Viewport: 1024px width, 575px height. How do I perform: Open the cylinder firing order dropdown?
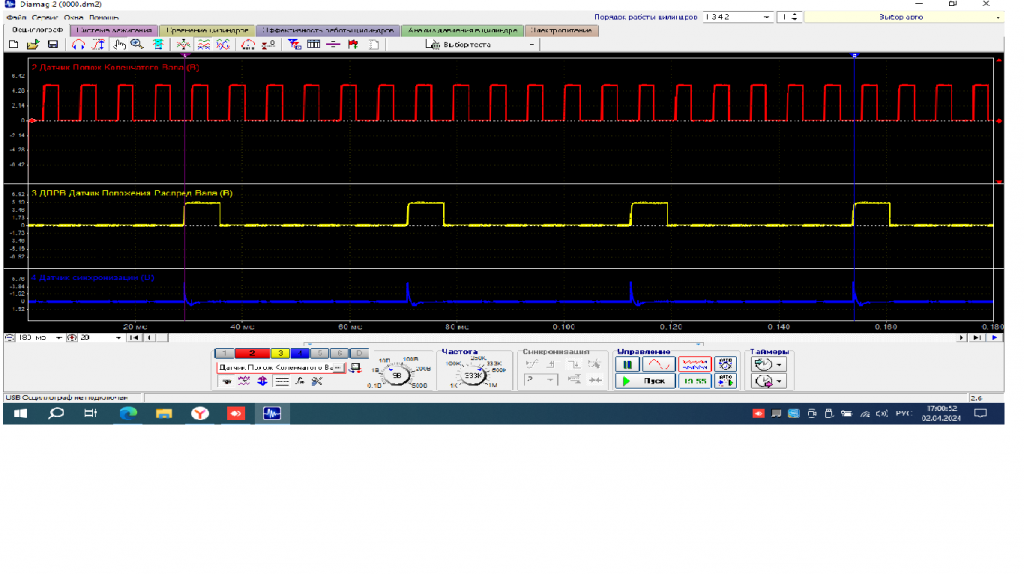pos(767,17)
